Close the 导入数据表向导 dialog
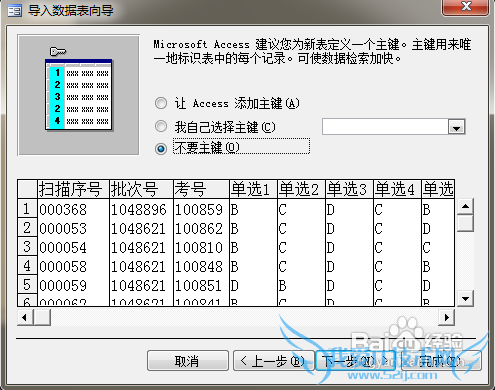 [466, 6]
